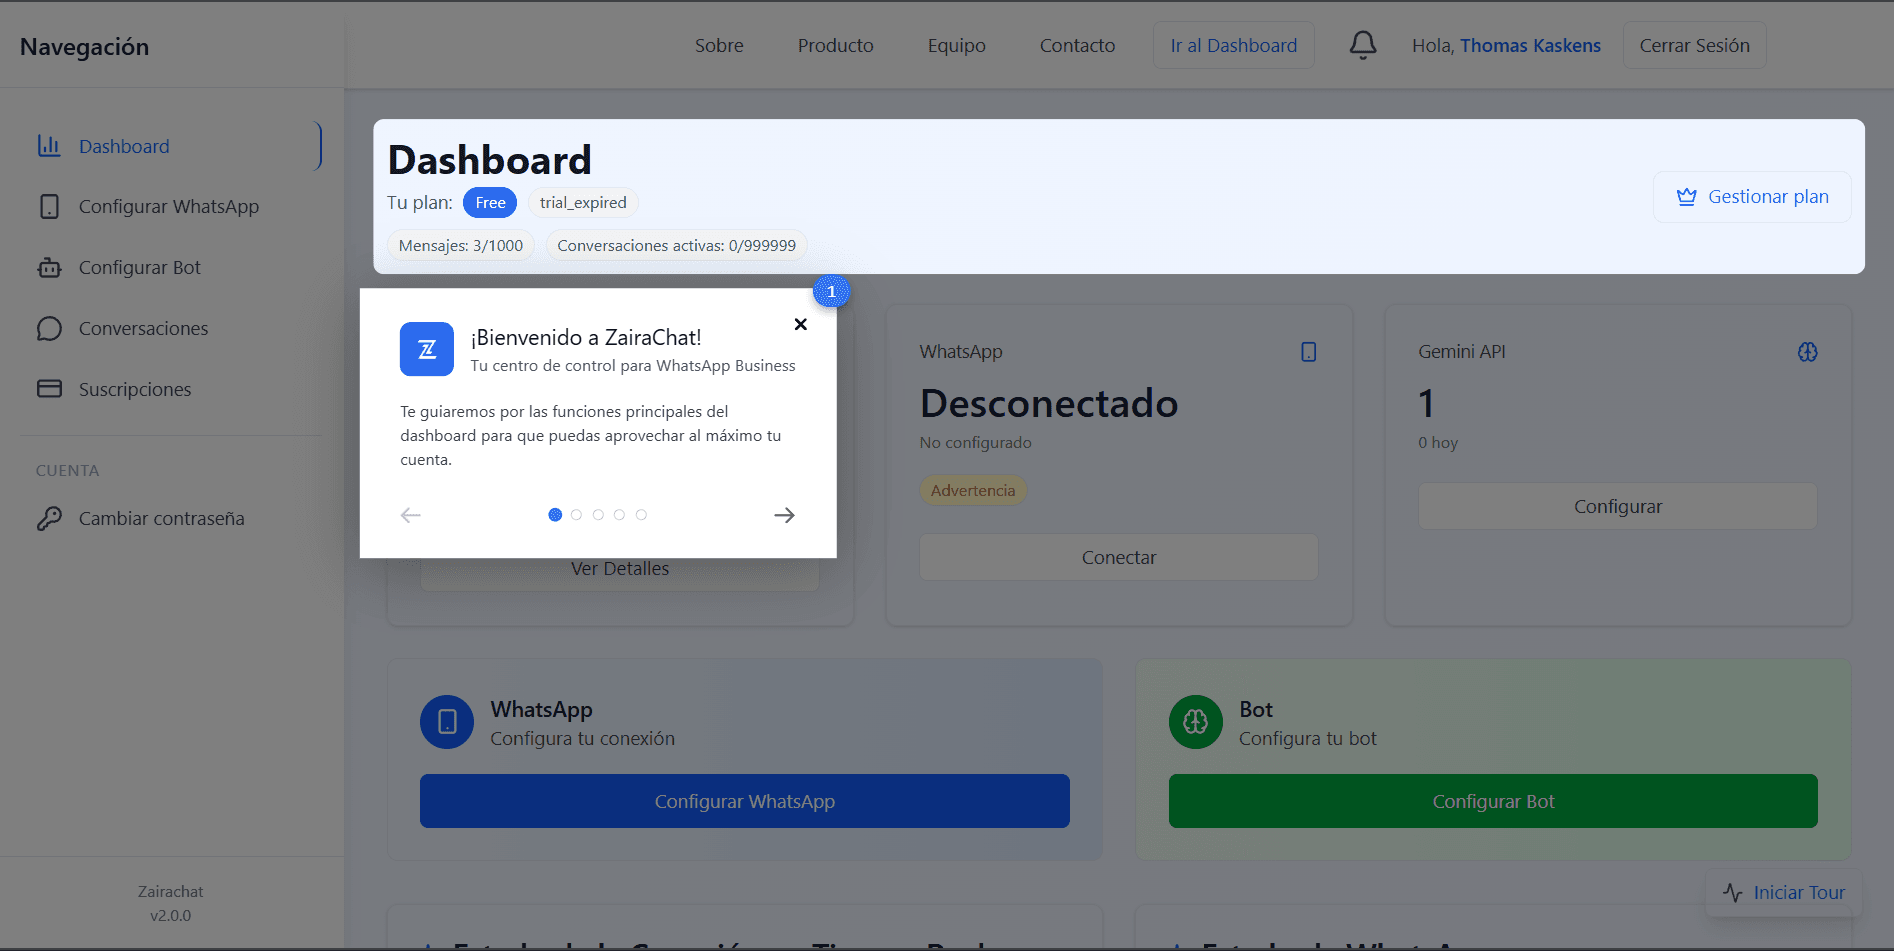
Task: Select the key icon next to Cambiar contraseña
Action: (x=49, y=518)
